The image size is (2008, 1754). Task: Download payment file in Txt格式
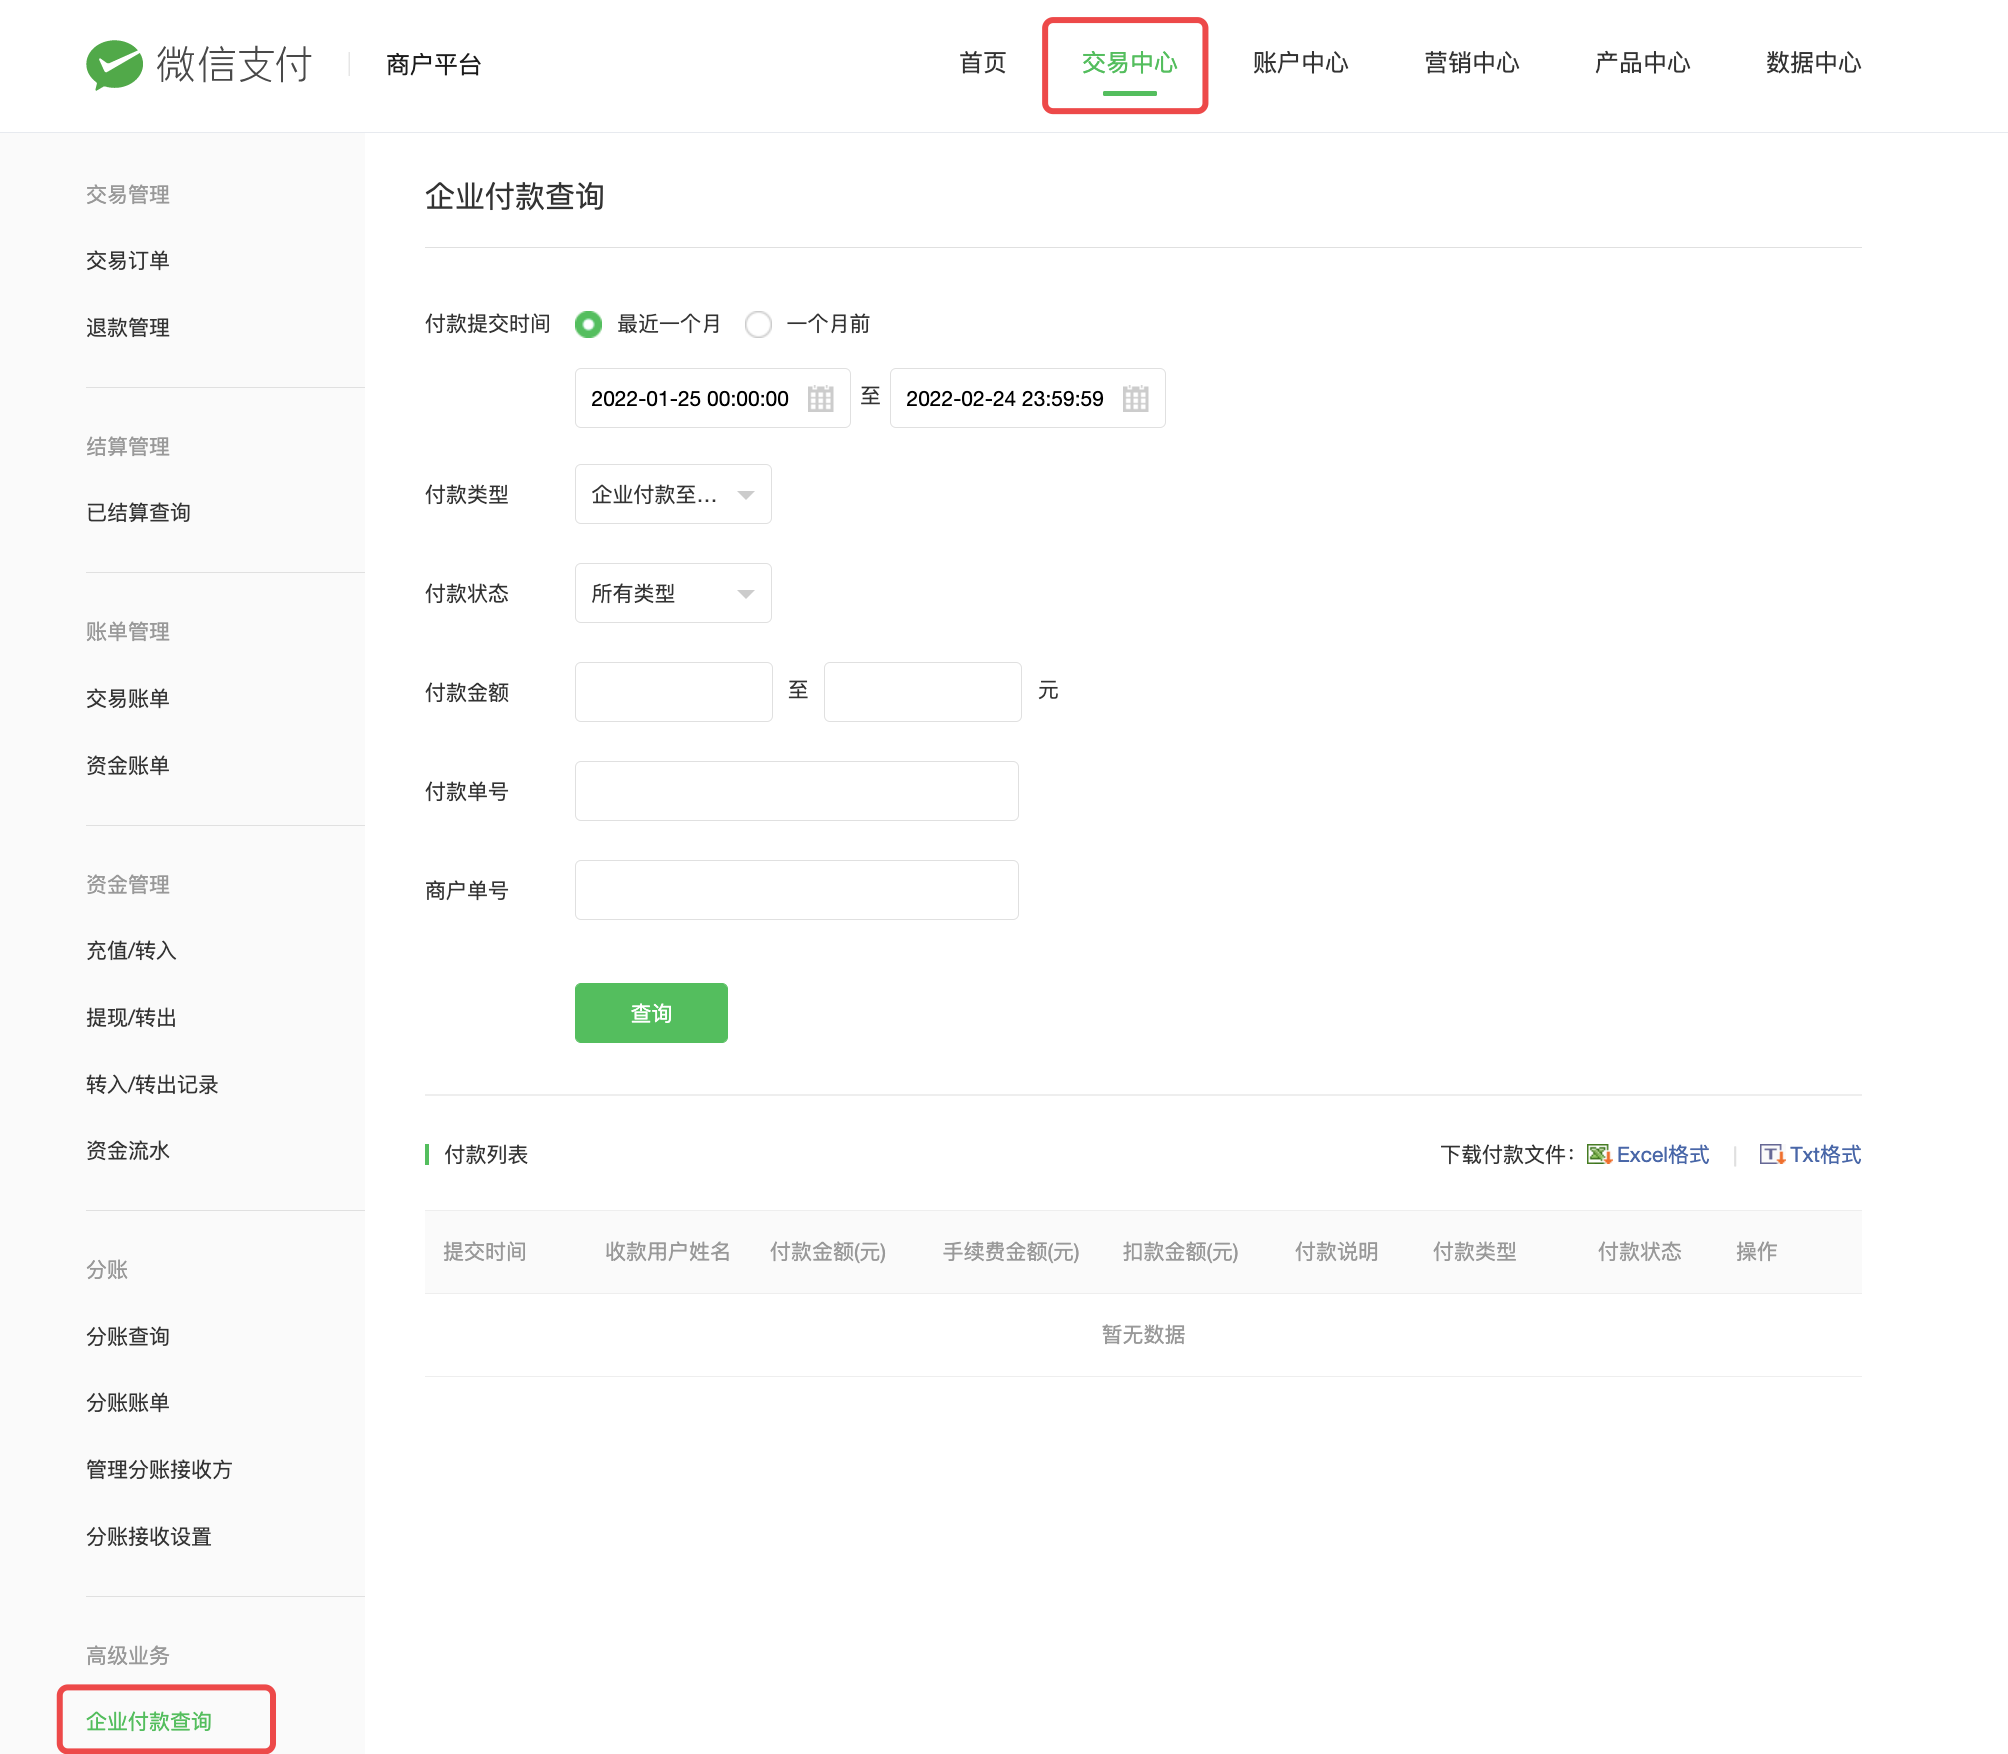point(1824,1155)
